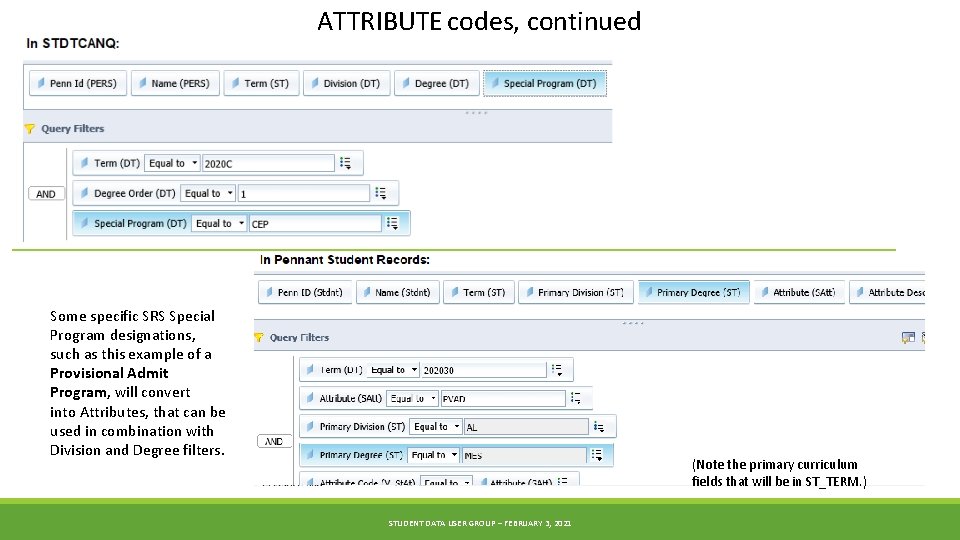Click the 202030 Term filter object icon
The image size is (960, 540).
pos(310,369)
